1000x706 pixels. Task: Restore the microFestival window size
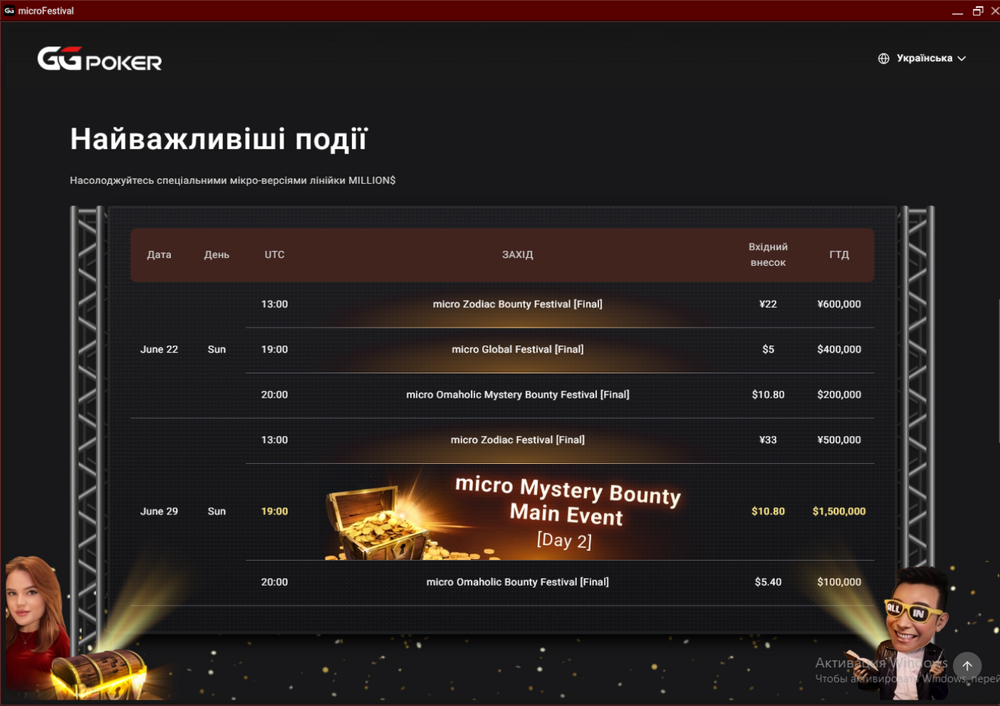pos(978,11)
